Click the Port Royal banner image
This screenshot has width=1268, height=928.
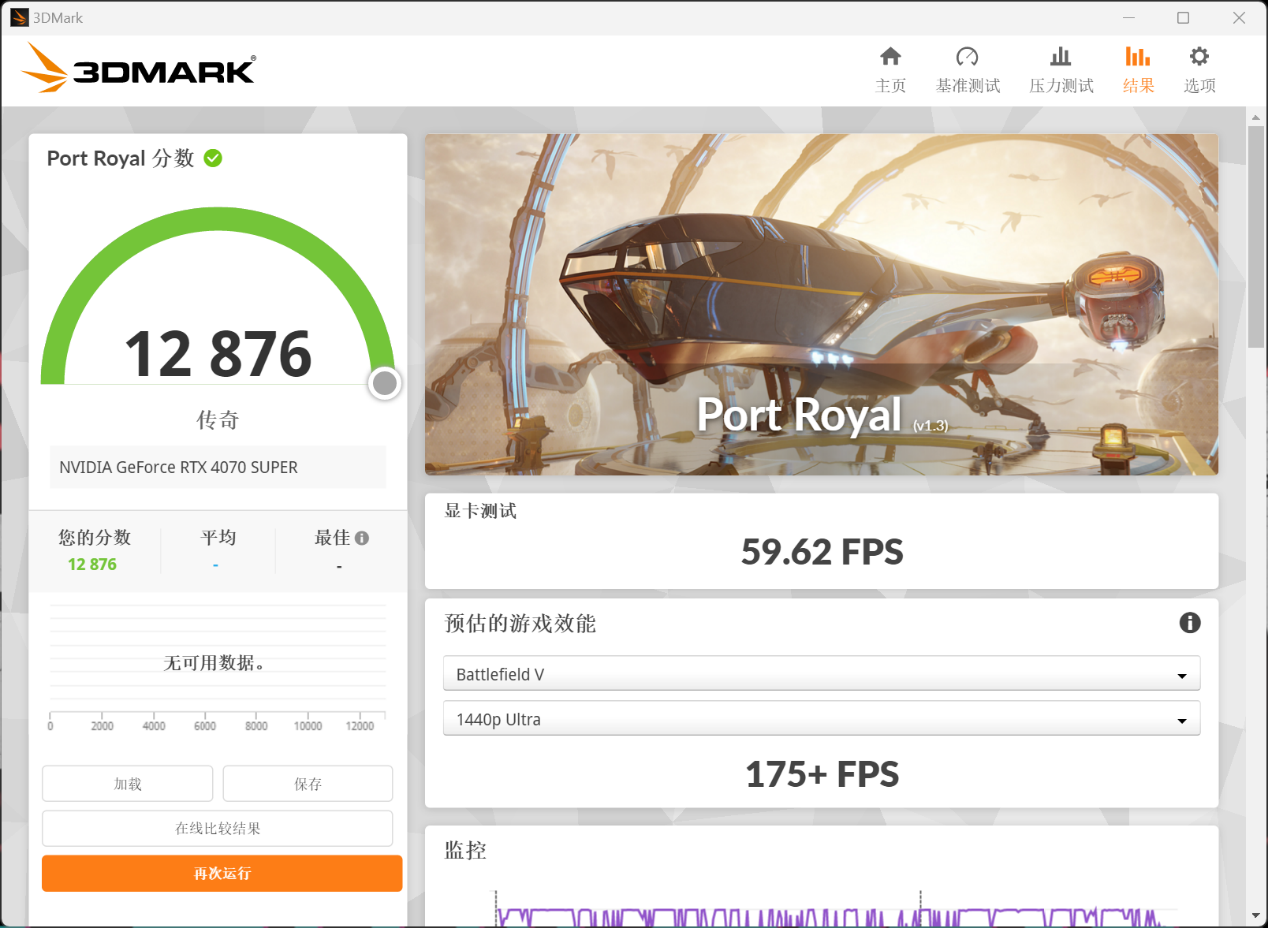tap(821, 304)
